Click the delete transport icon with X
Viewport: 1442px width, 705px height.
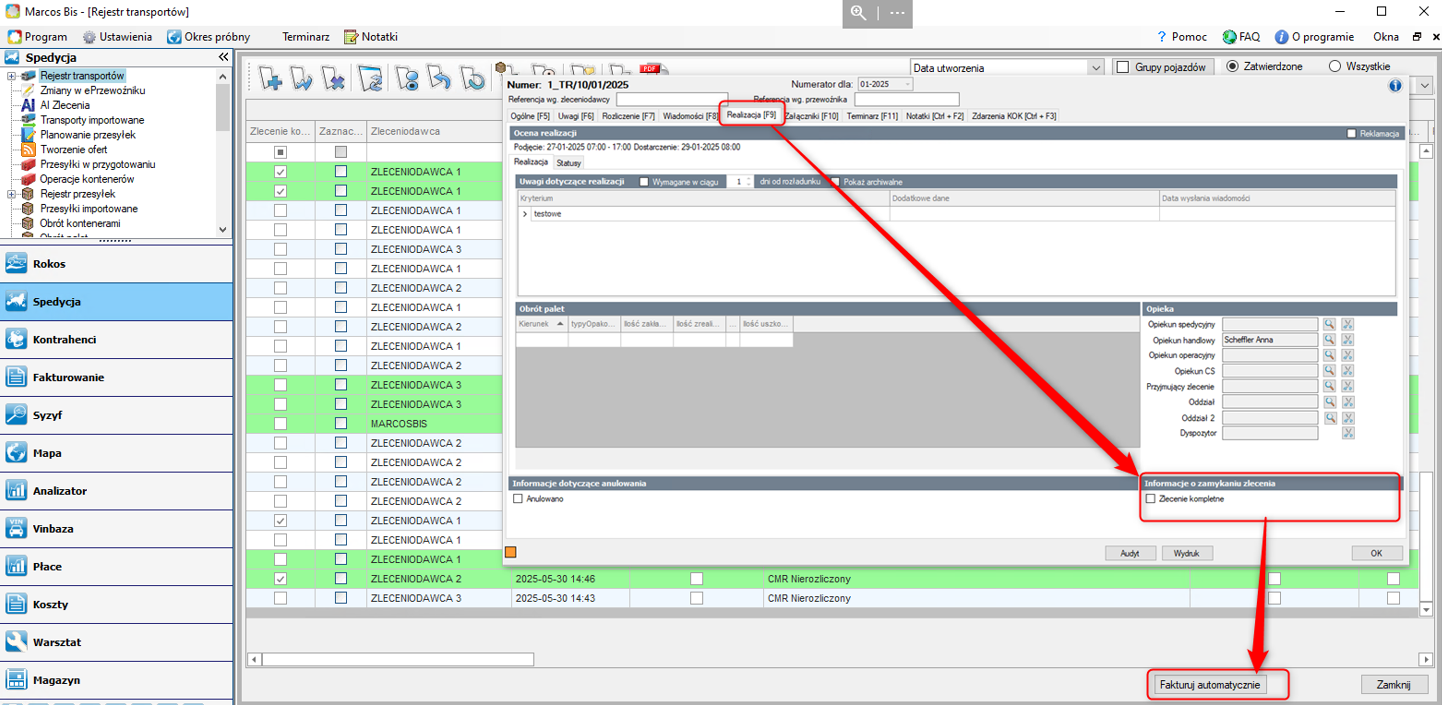pos(334,78)
